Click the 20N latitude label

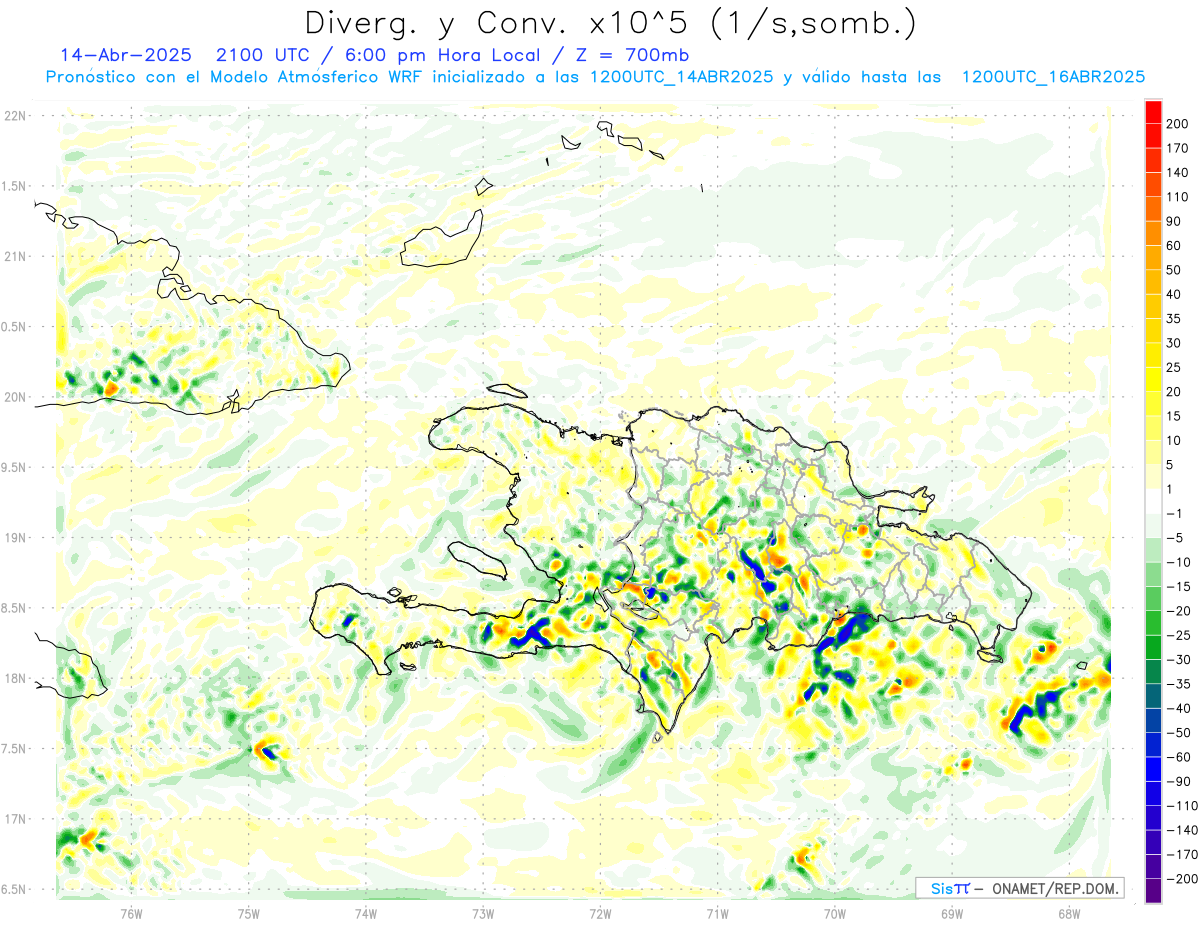click(15, 397)
